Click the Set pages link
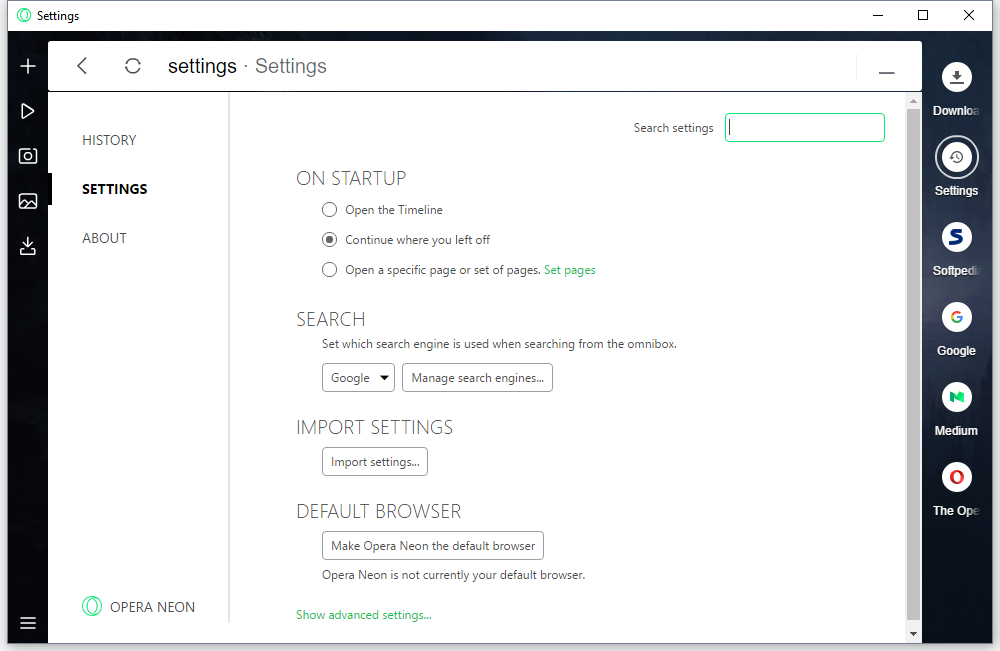 (x=570, y=270)
